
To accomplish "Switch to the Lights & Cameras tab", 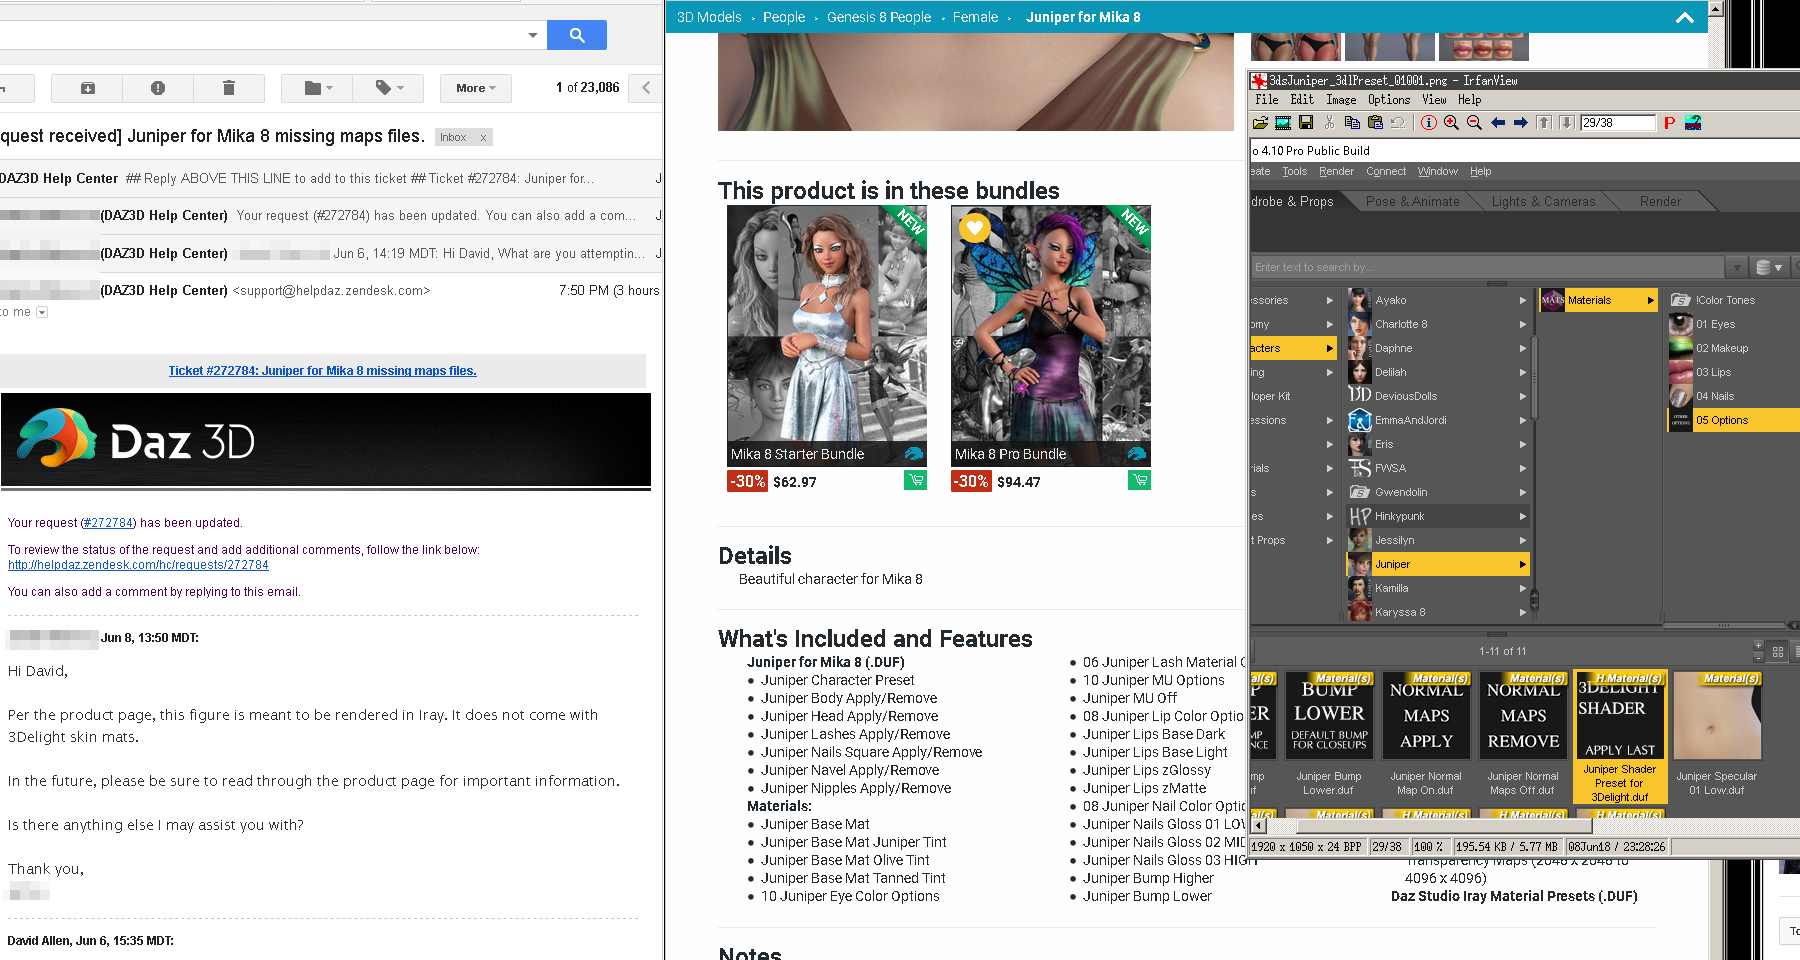I will (1544, 202).
